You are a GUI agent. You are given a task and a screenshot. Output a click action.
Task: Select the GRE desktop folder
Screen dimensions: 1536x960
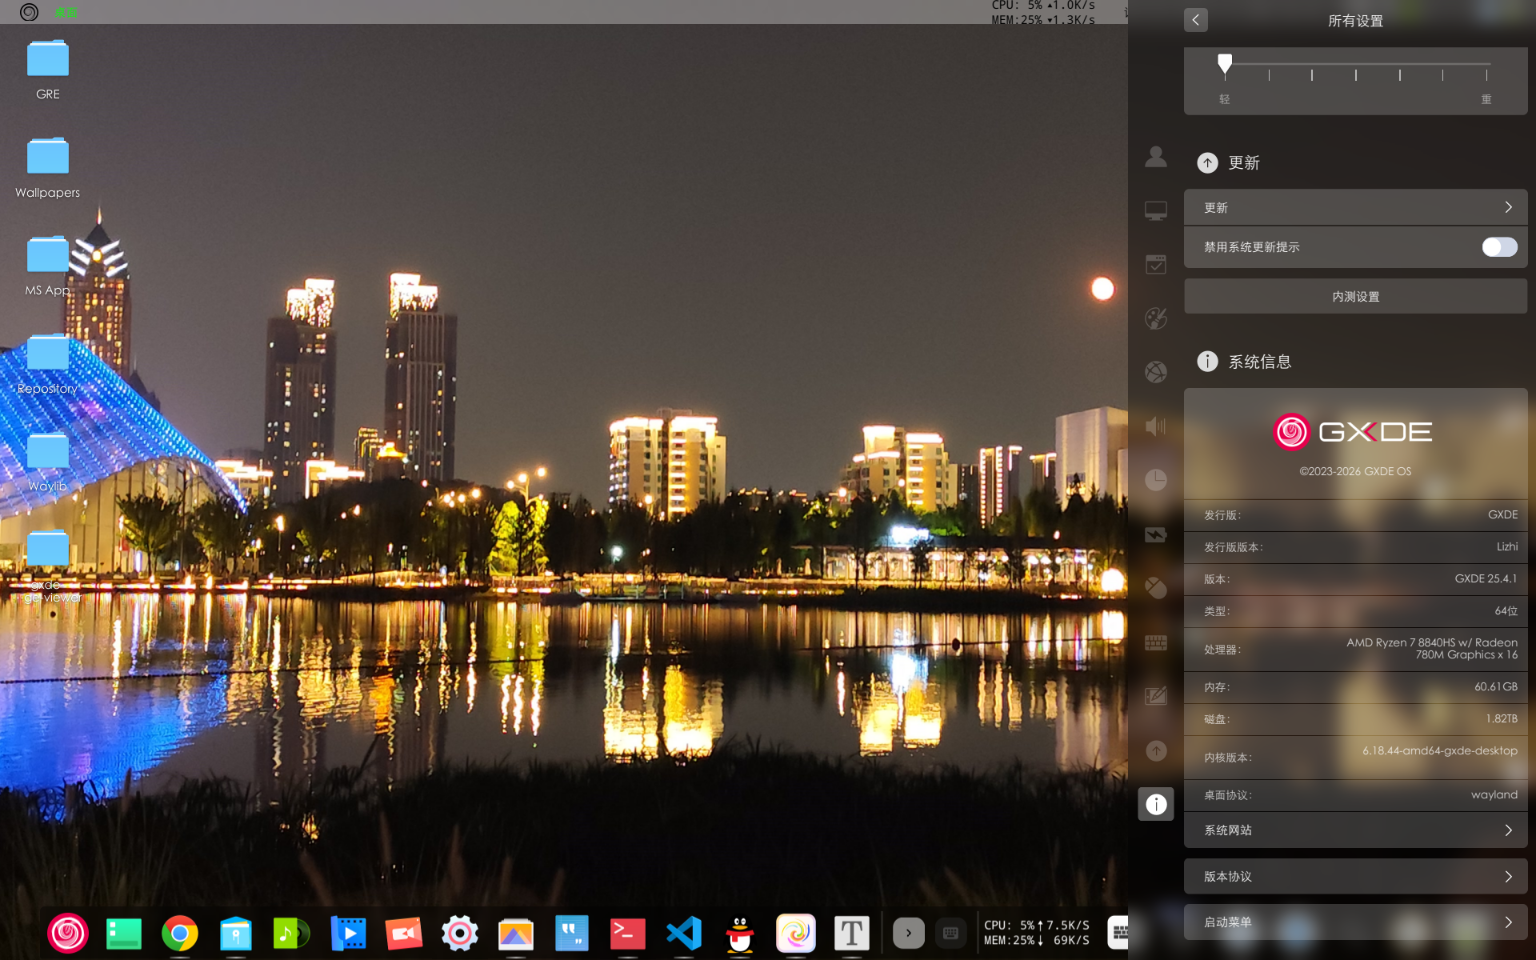pyautogui.click(x=48, y=70)
